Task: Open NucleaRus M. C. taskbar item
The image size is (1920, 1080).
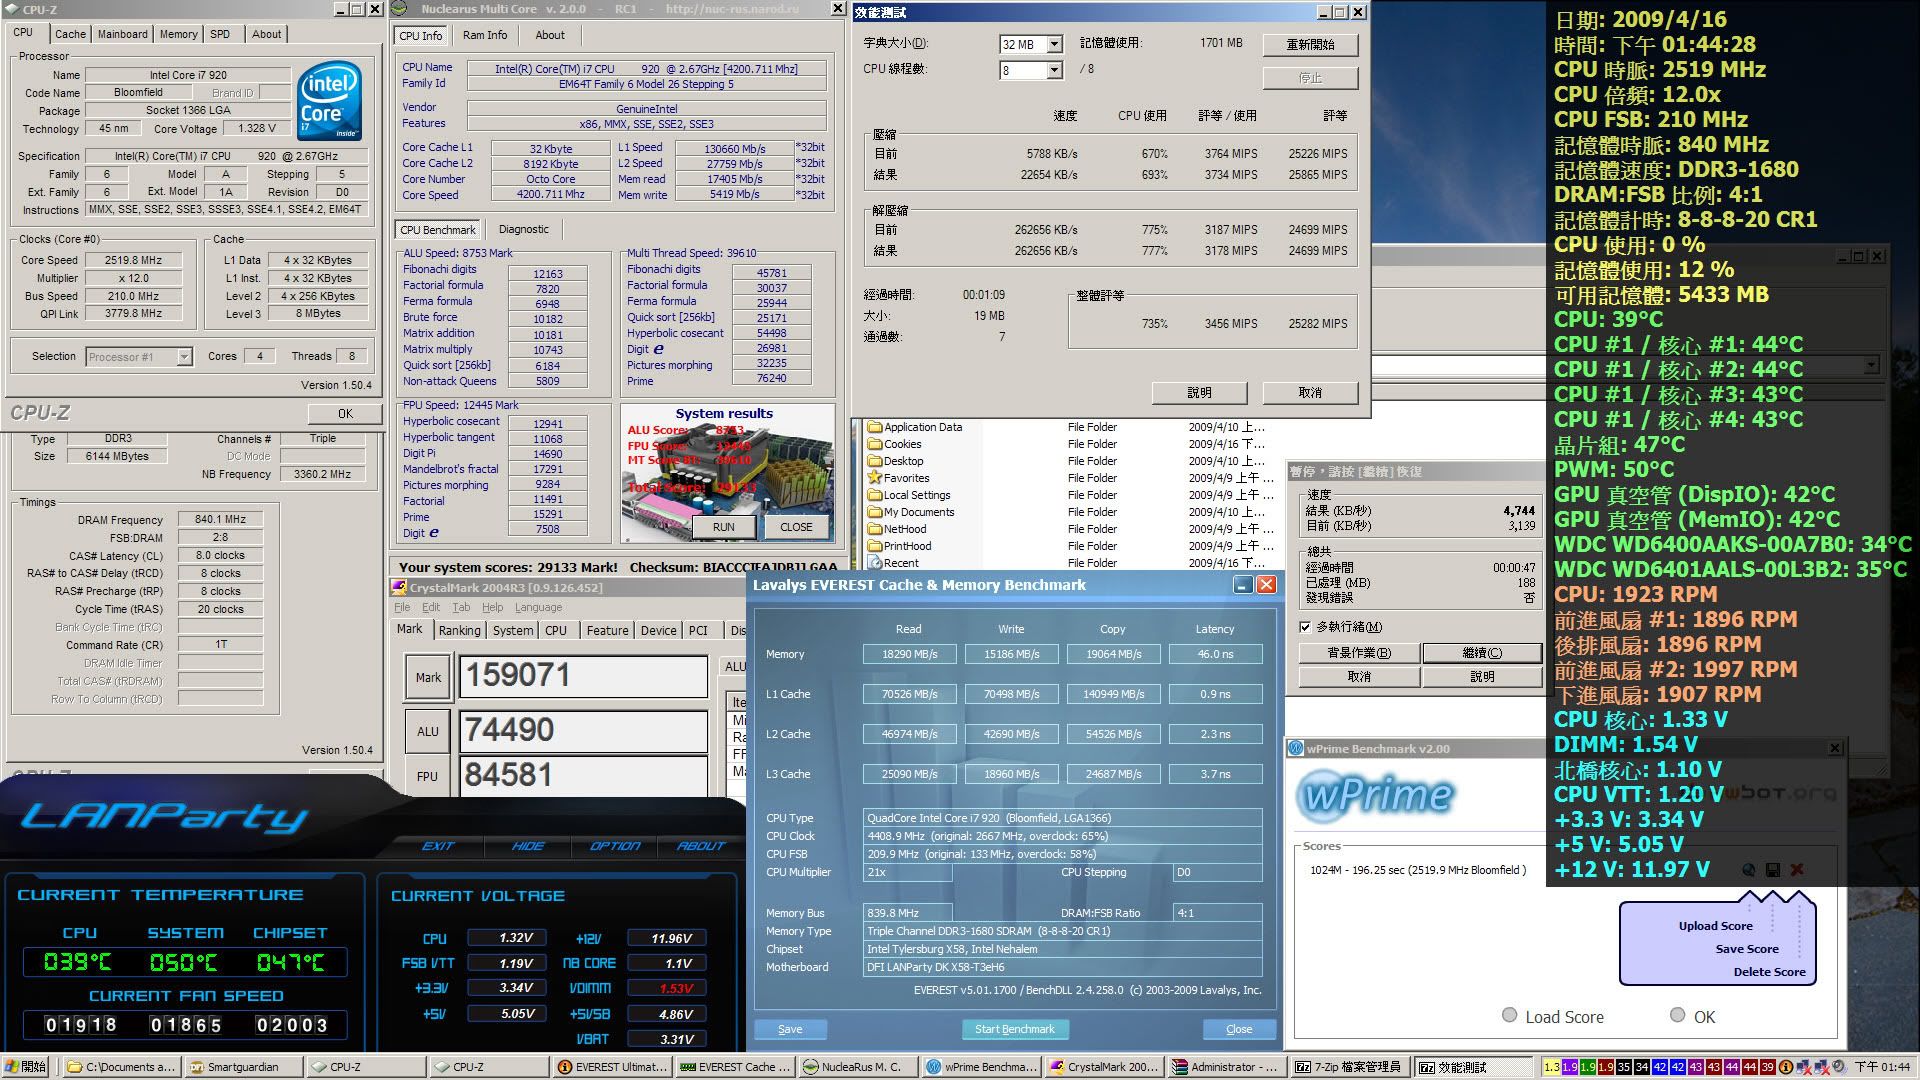Action: click(858, 1067)
